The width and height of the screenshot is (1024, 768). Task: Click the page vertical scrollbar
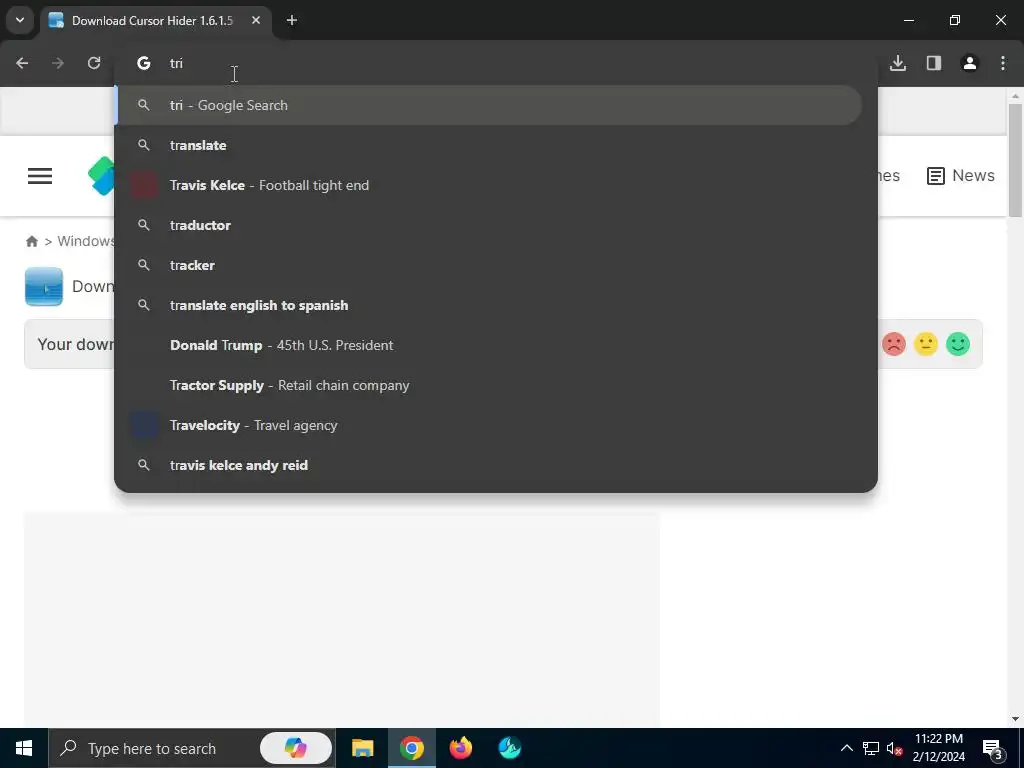click(x=1015, y=159)
